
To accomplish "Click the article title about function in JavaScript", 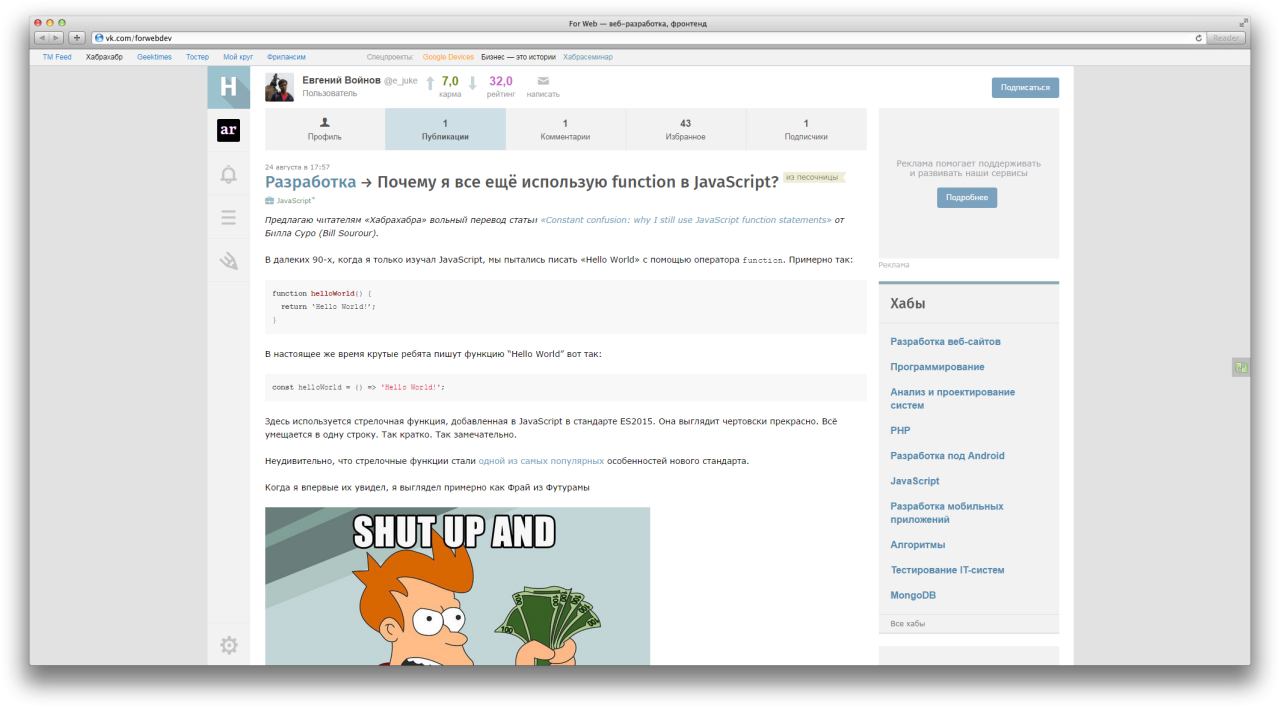I will coord(577,182).
